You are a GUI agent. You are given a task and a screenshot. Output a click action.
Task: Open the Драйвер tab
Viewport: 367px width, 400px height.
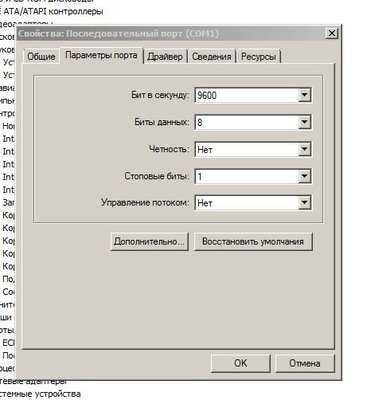[x=165, y=56]
